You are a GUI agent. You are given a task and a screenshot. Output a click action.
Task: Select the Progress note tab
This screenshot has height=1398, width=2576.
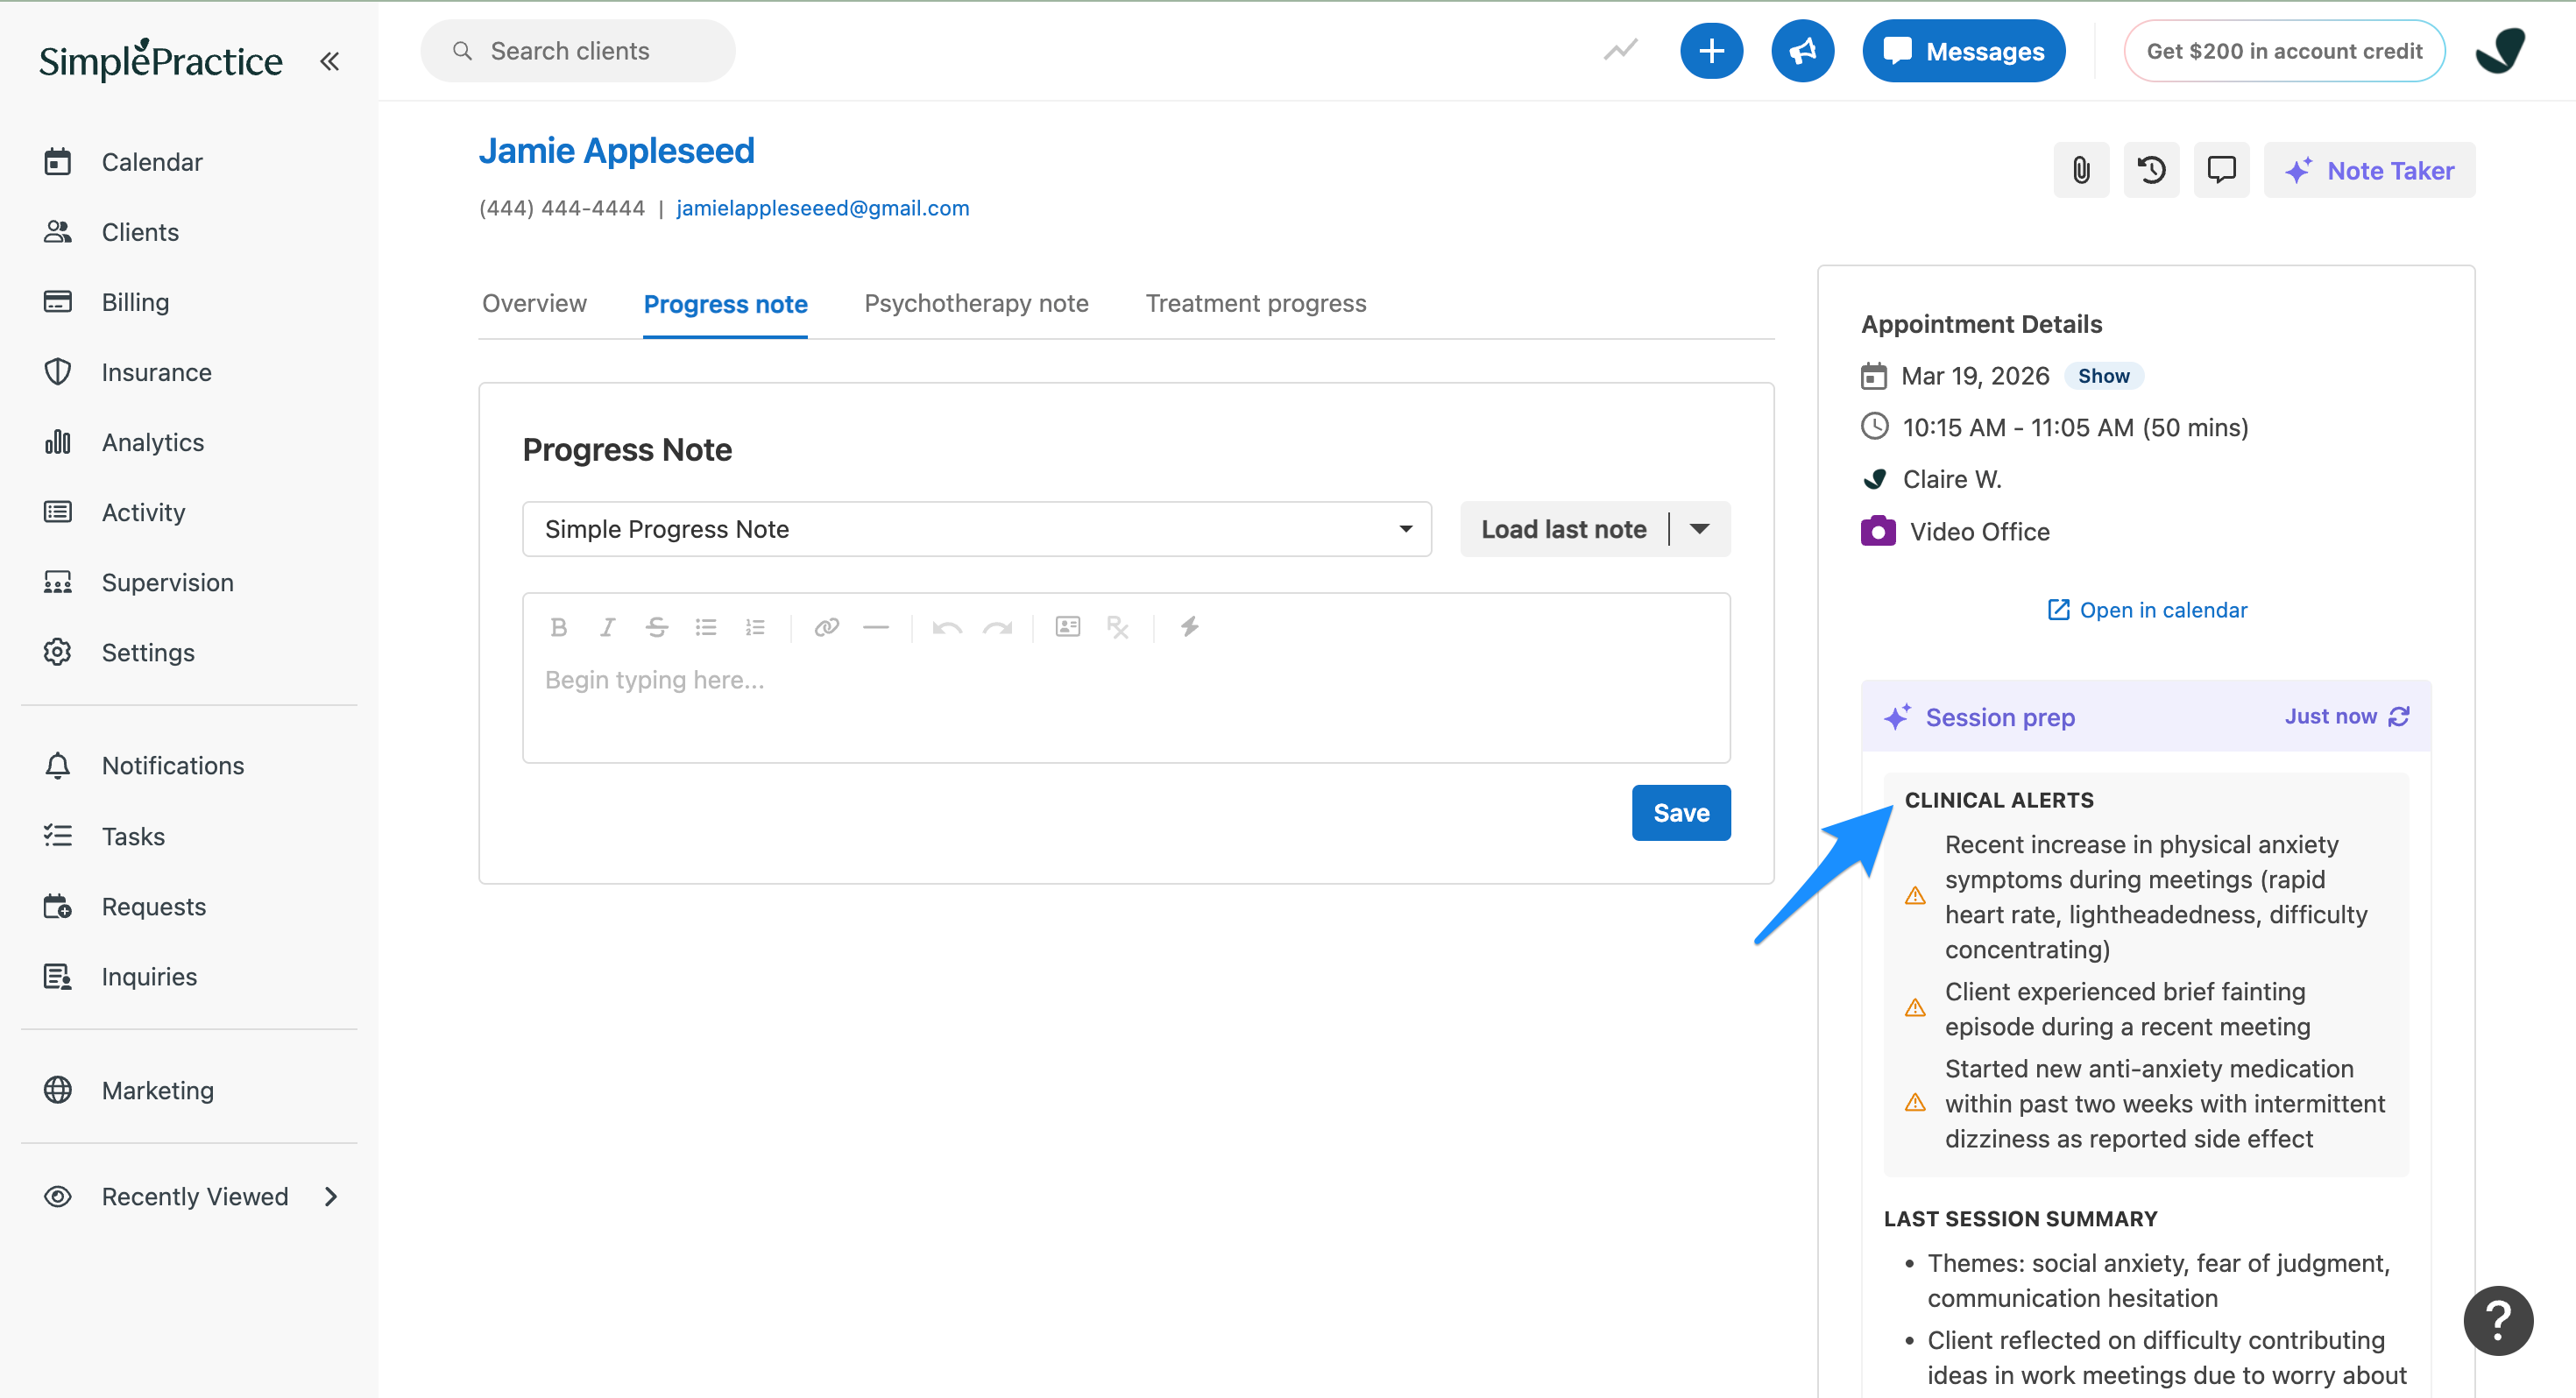(725, 304)
